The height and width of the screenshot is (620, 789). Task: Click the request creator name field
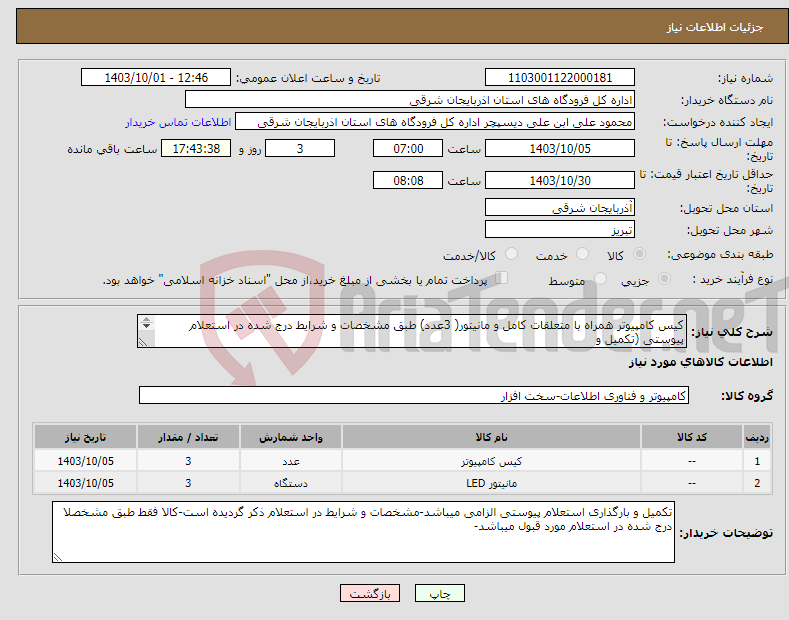(x=435, y=122)
